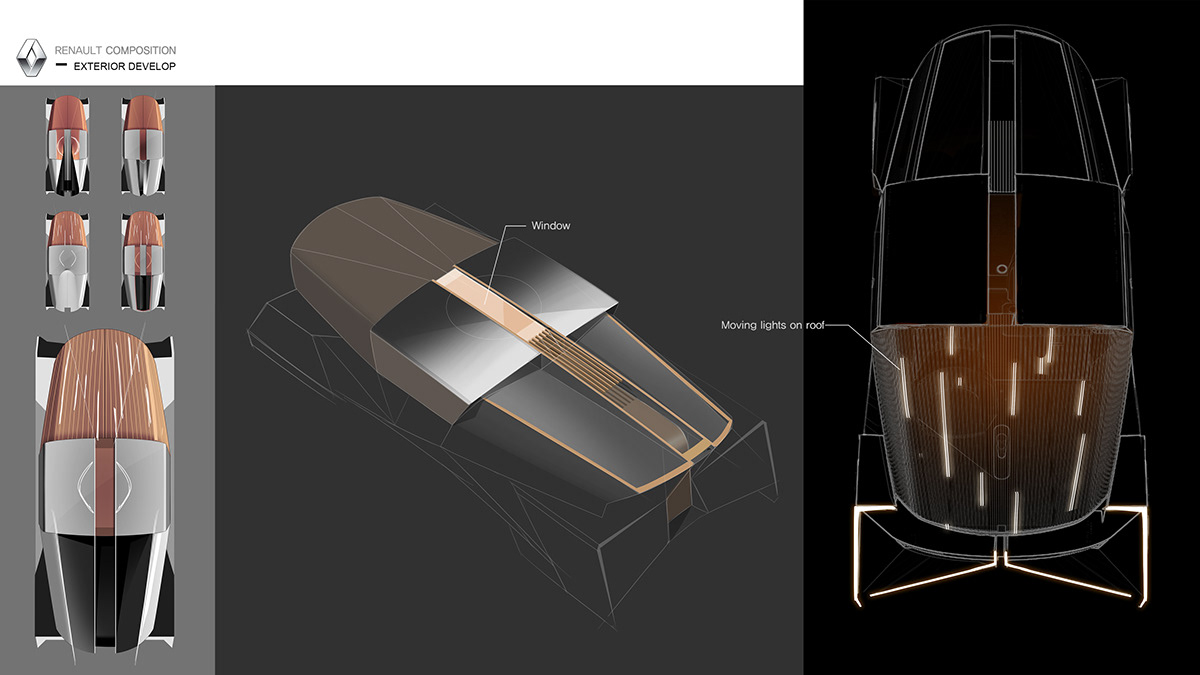The height and width of the screenshot is (675, 1200).
Task: Select the second-row left car thumbnail
Action: [x=68, y=258]
